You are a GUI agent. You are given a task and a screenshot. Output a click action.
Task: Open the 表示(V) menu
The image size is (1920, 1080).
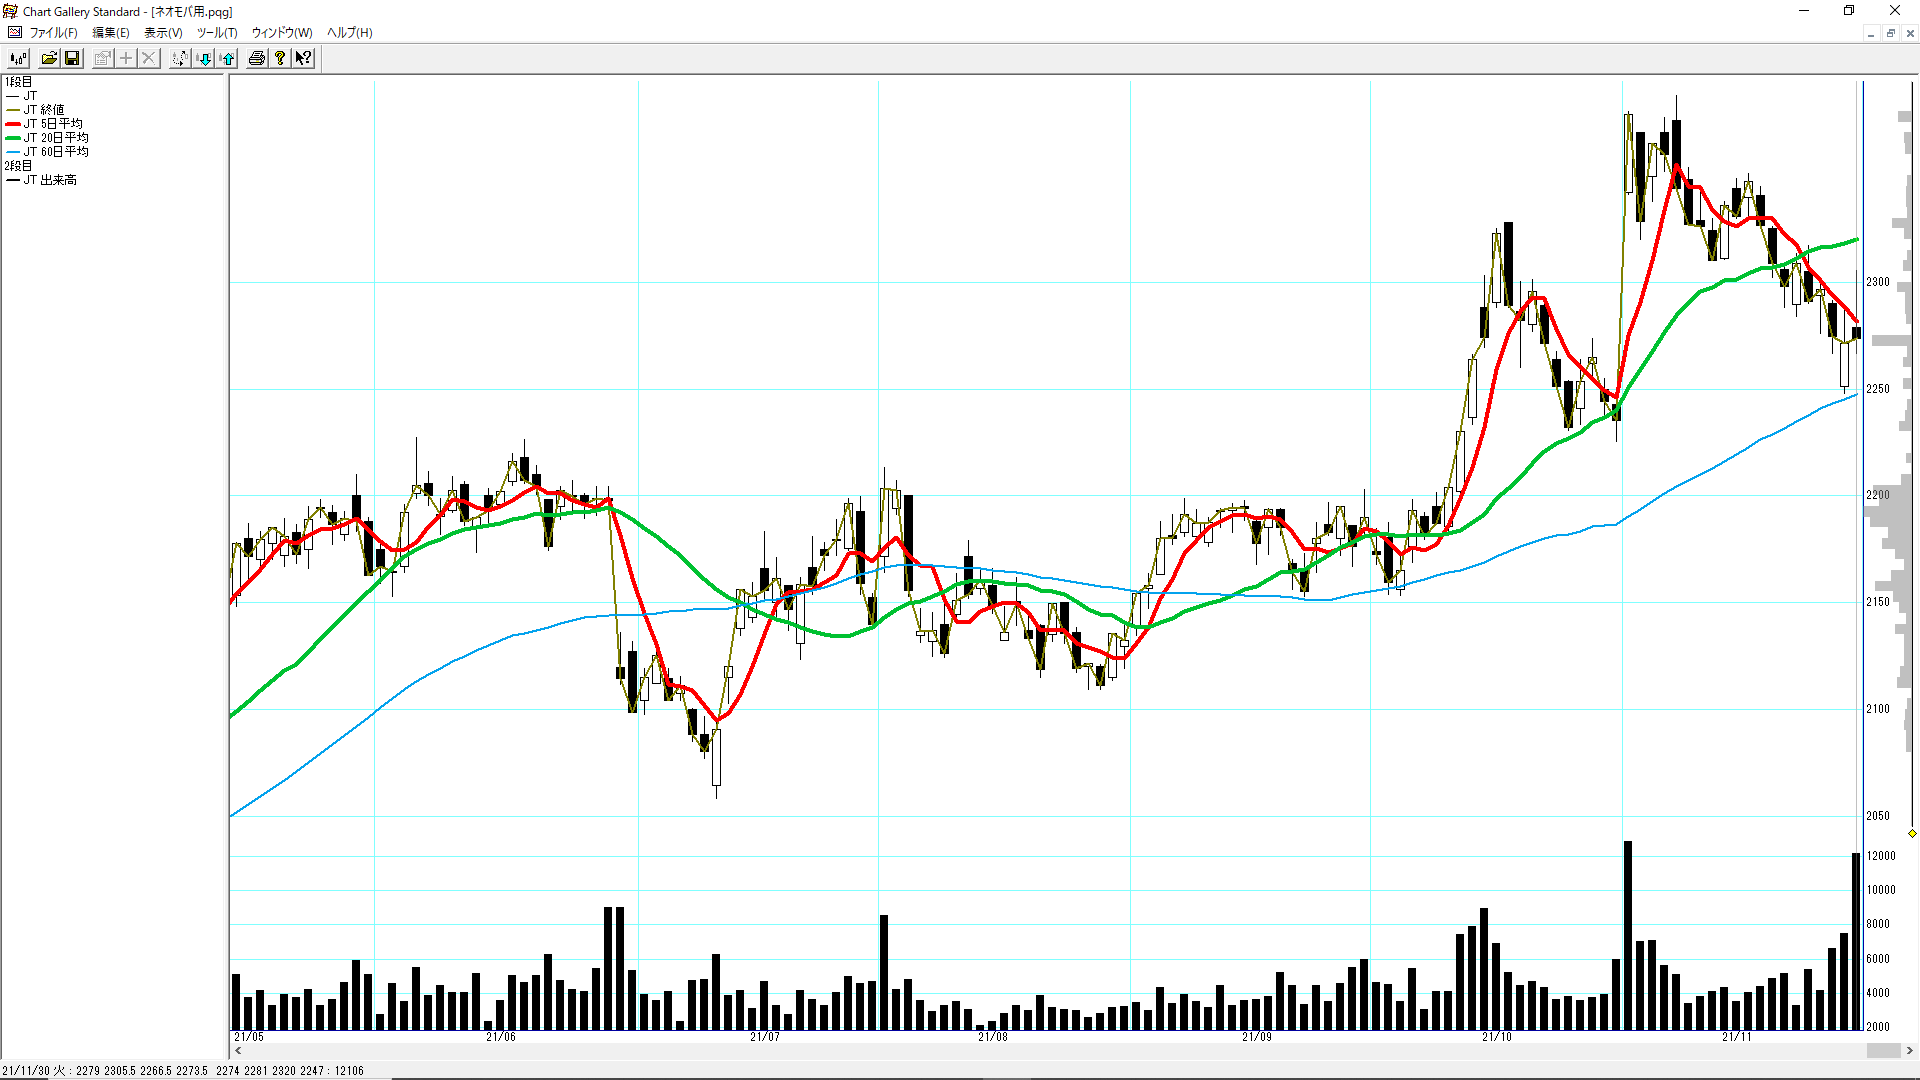point(163,33)
